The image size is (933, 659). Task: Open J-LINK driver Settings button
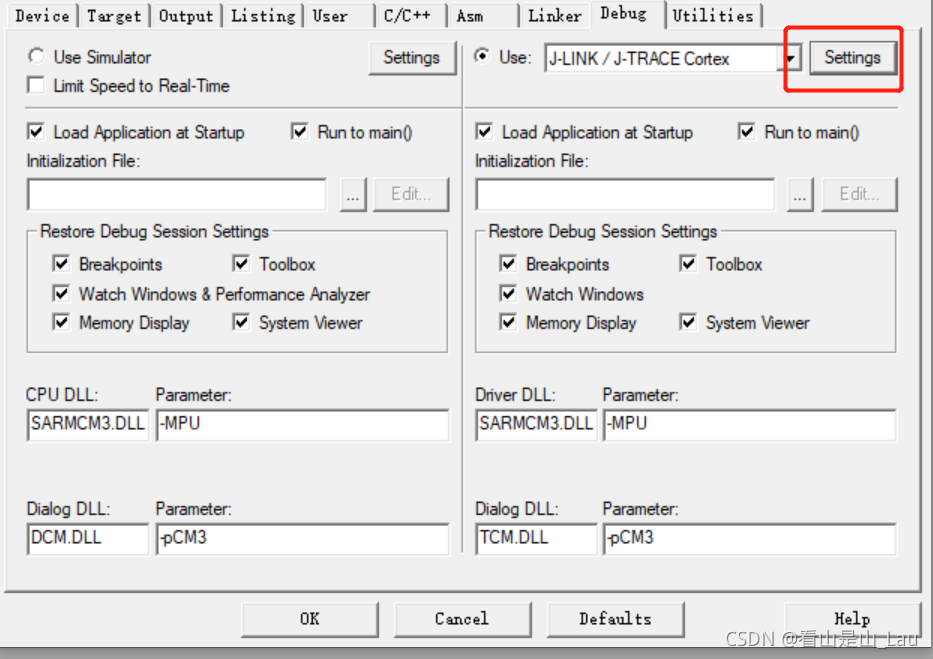click(853, 58)
